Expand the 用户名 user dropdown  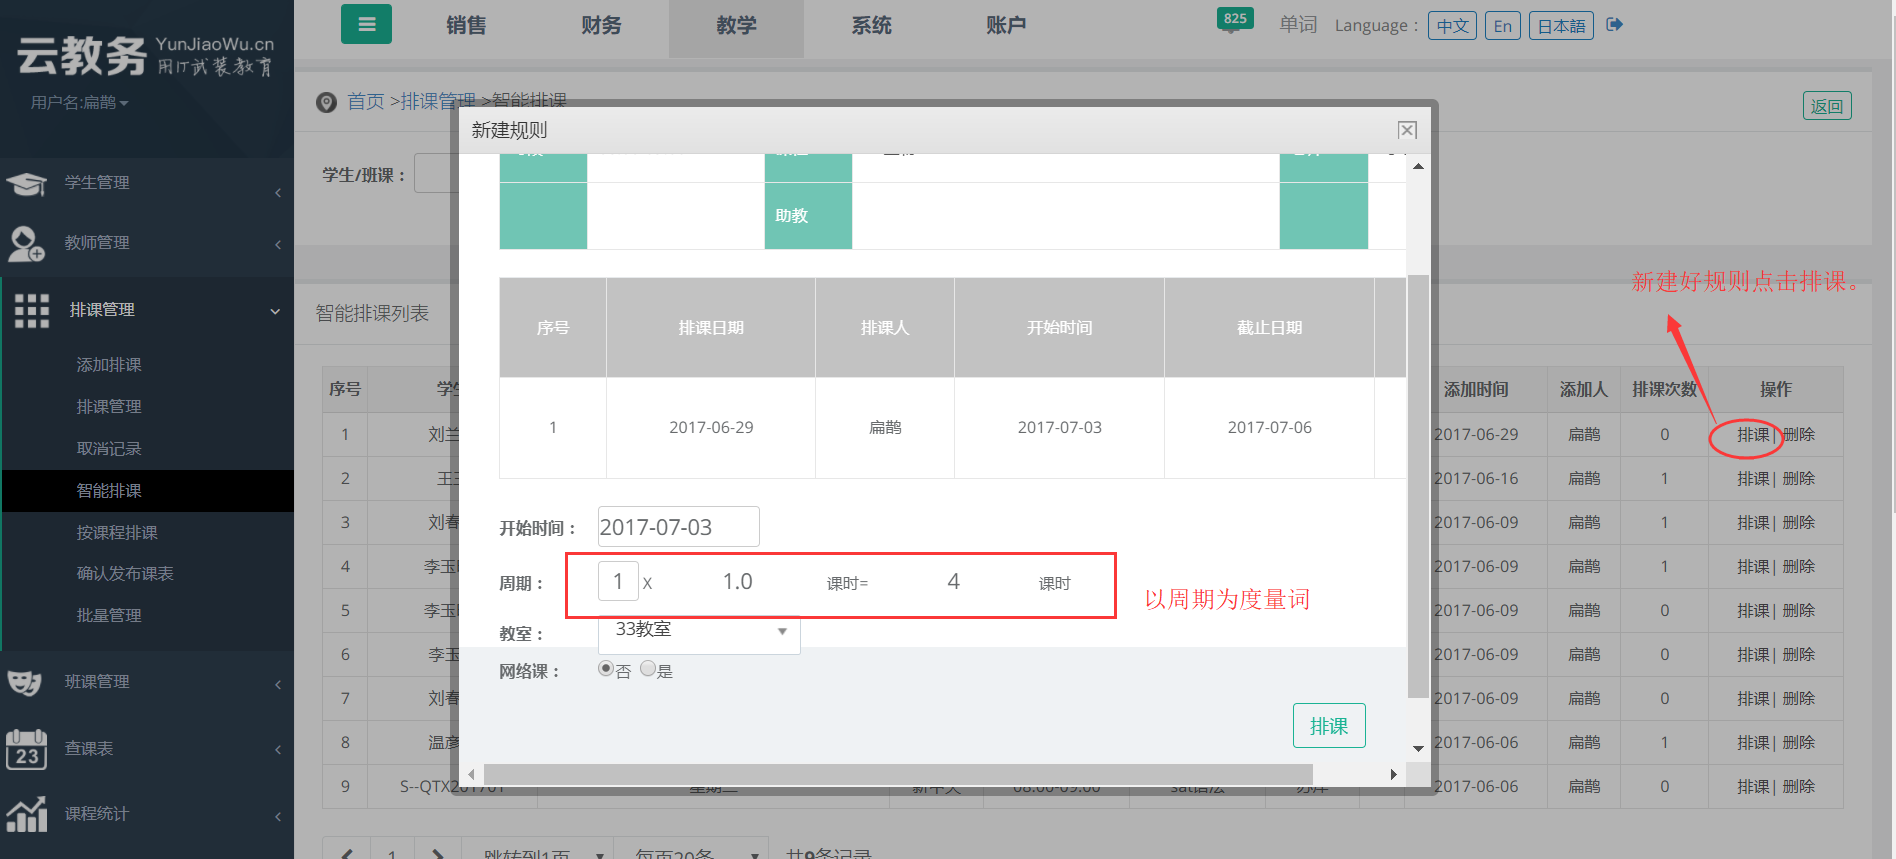[x=80, y=103]
